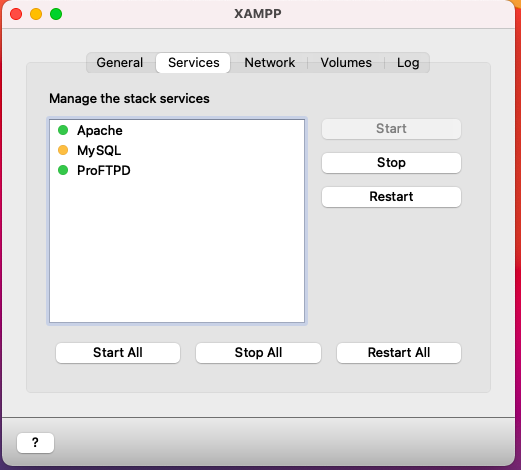Select ProFTPD in the services list
The width and height of the screenshot is (521, 470).
[x=177, y=170]
